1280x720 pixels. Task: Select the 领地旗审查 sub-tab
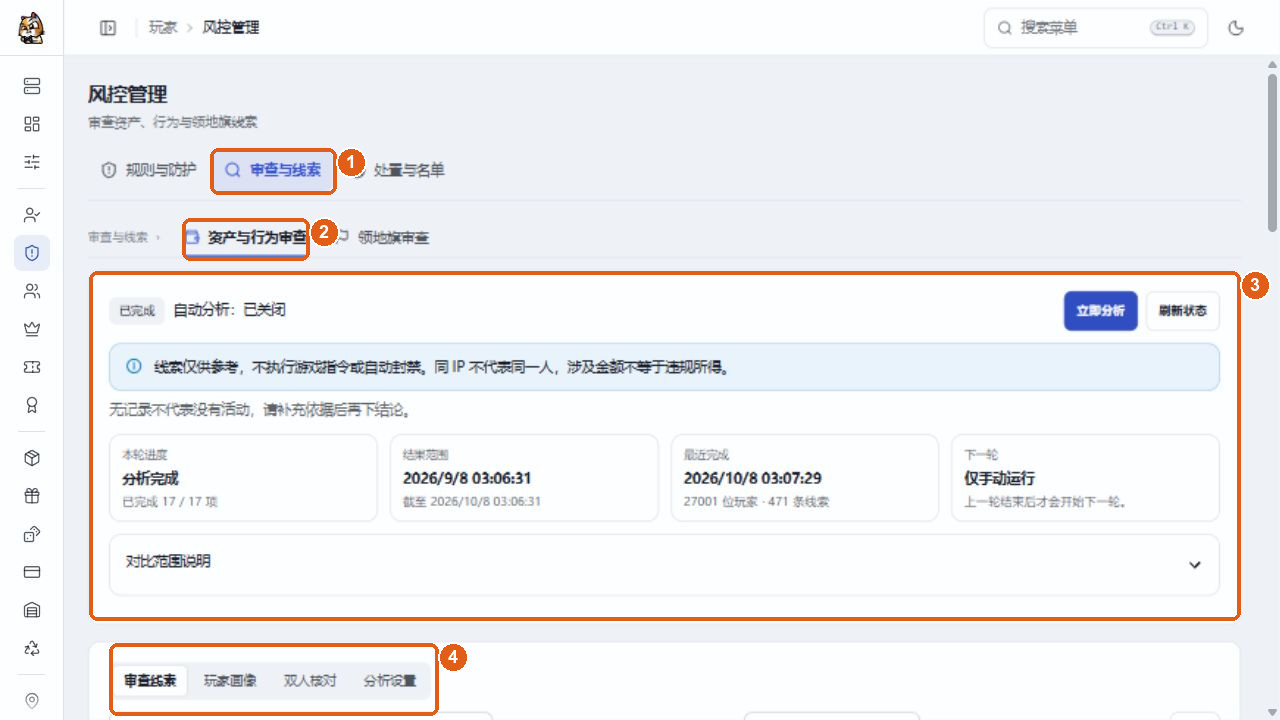(385, 238)
